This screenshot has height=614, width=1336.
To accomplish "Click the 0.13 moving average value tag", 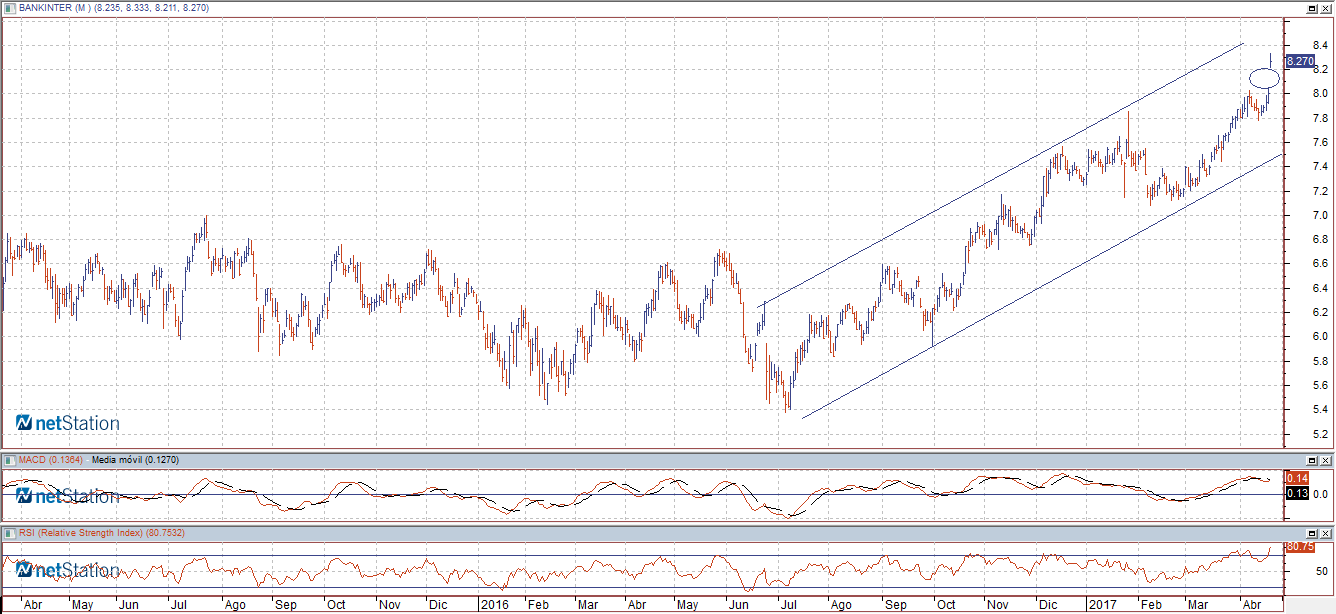I will click(x=1295, y=493).
